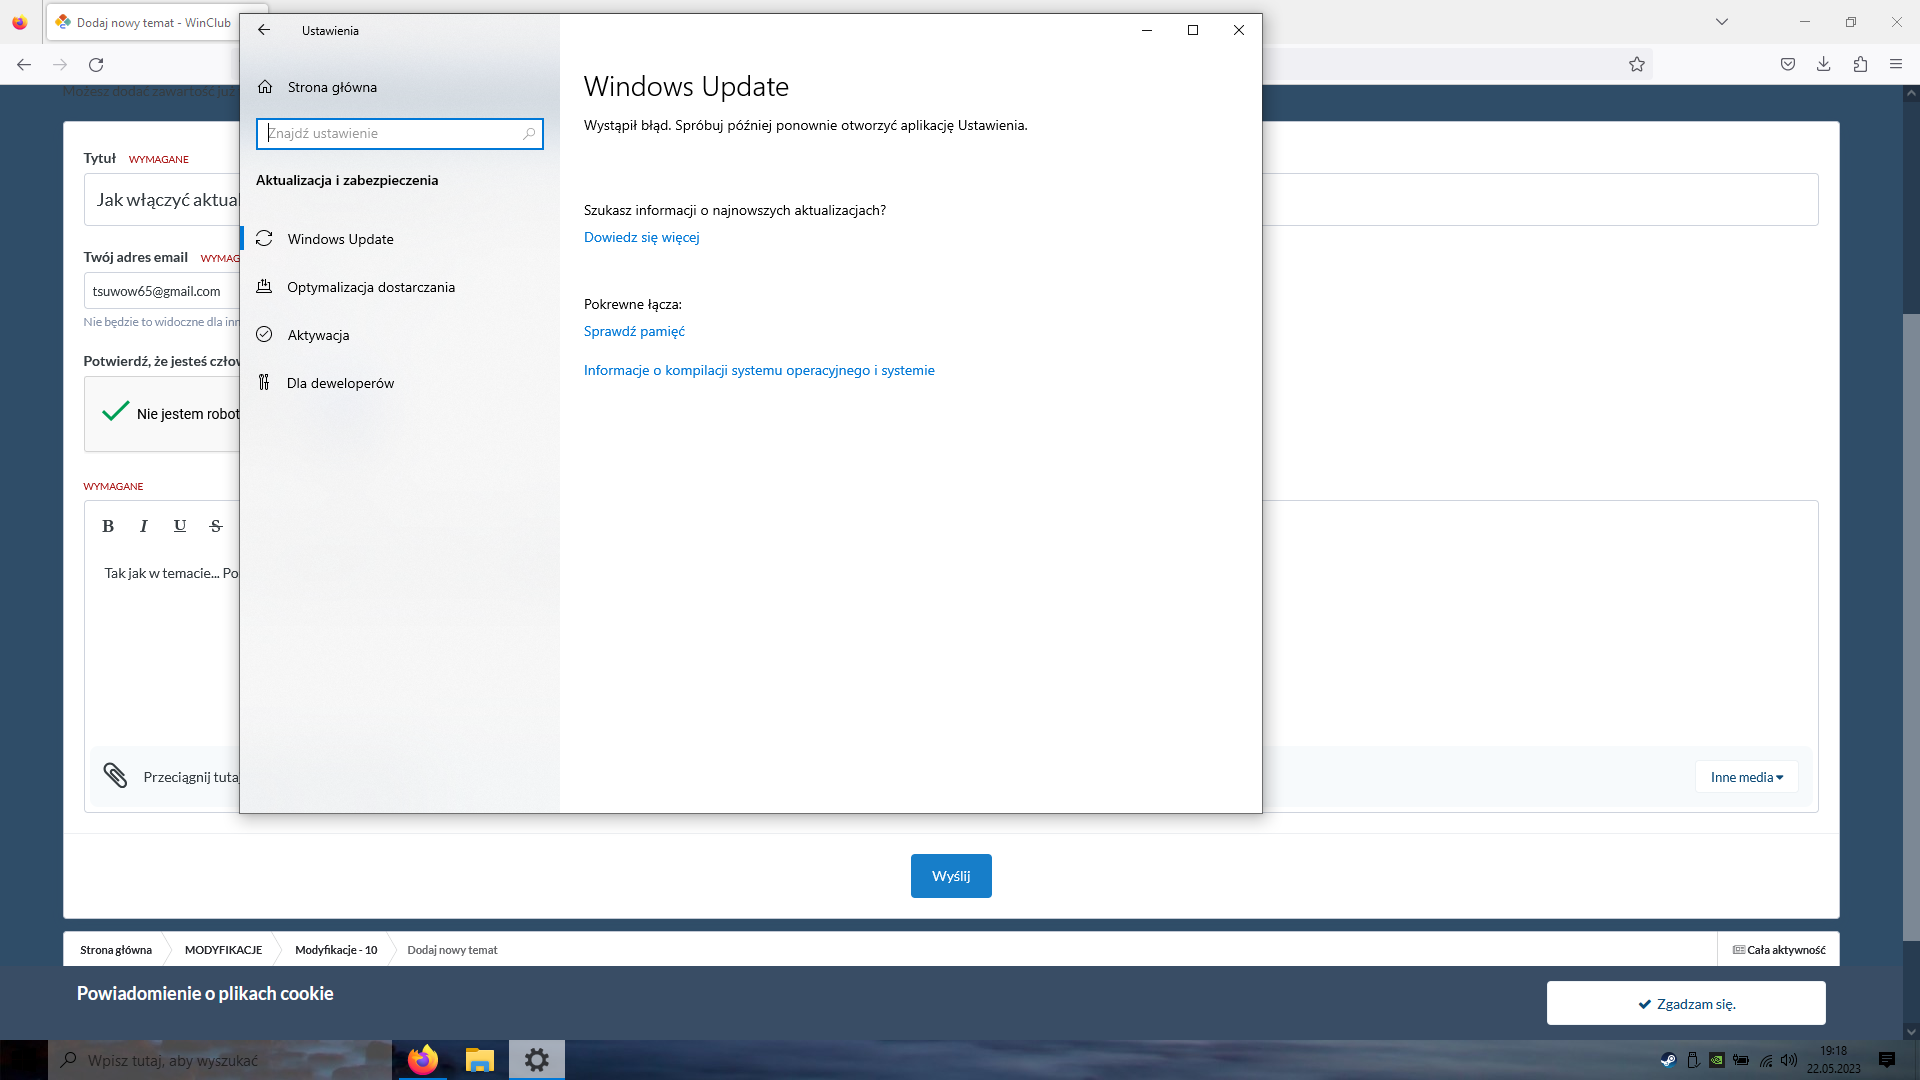
Task: Click Firefox forward arrow
Action: (x=60, y=65)
